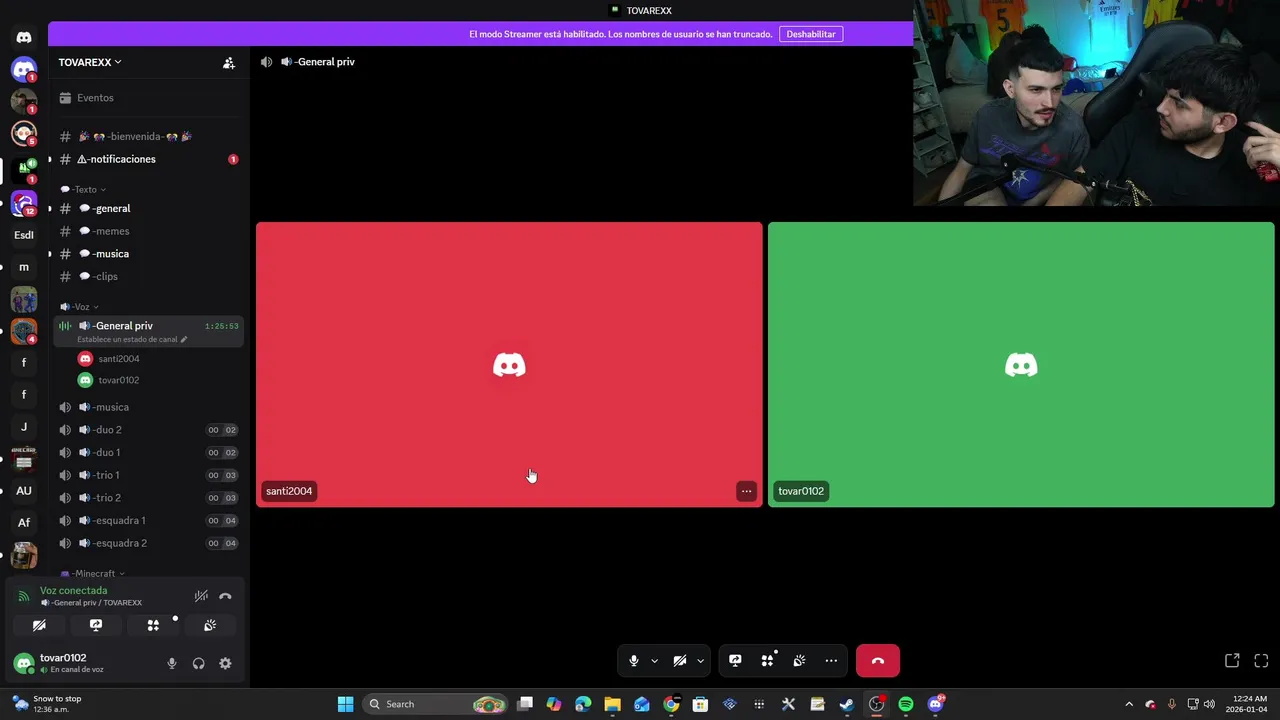The image size is (1280, 720).
Task: Set channel status pencil link
Action: point(132,339)
